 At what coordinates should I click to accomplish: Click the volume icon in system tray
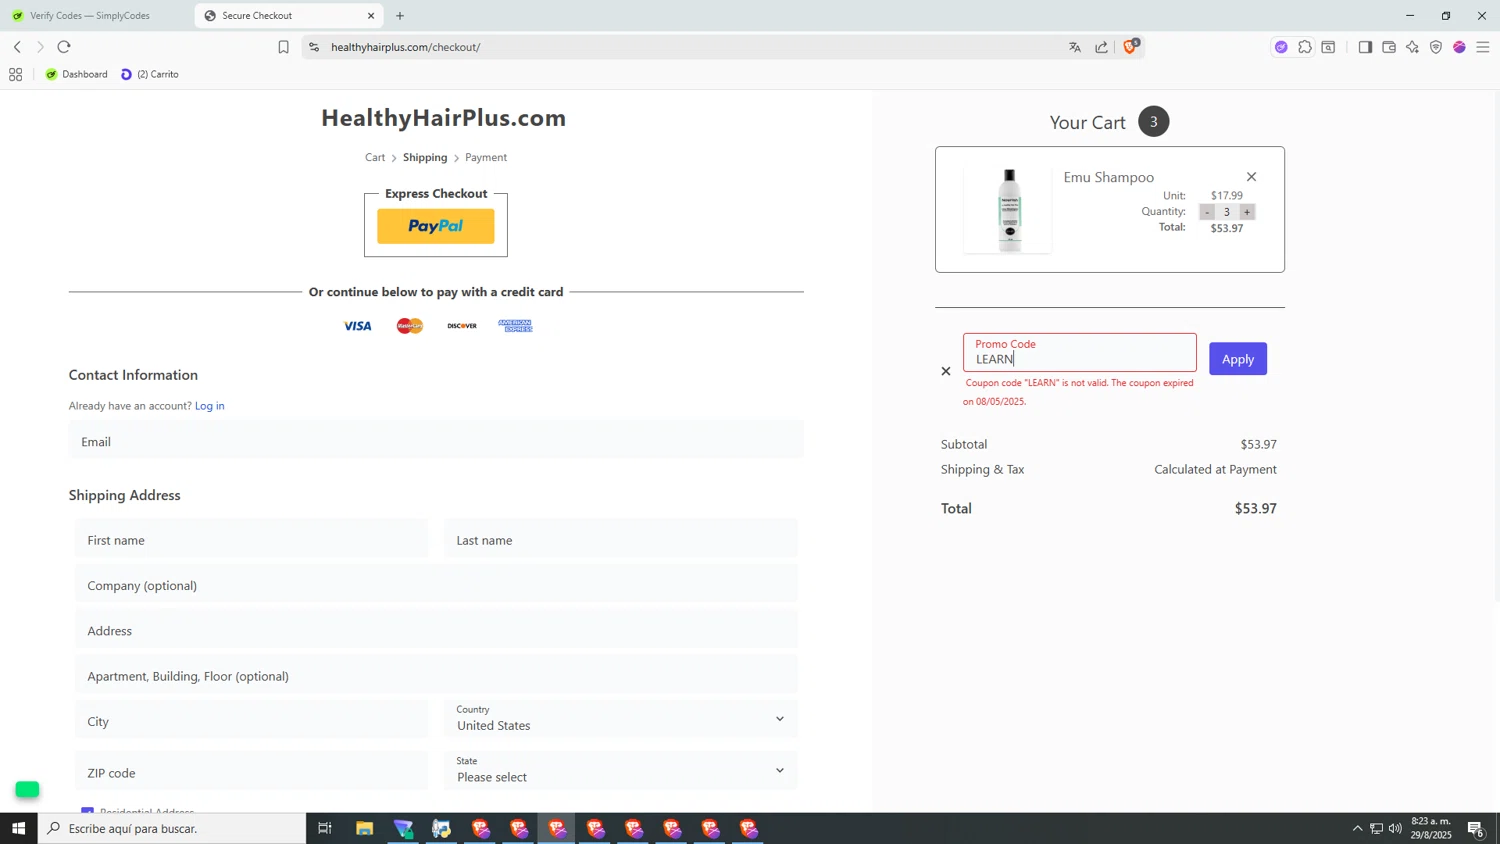tap(1395, 828)
